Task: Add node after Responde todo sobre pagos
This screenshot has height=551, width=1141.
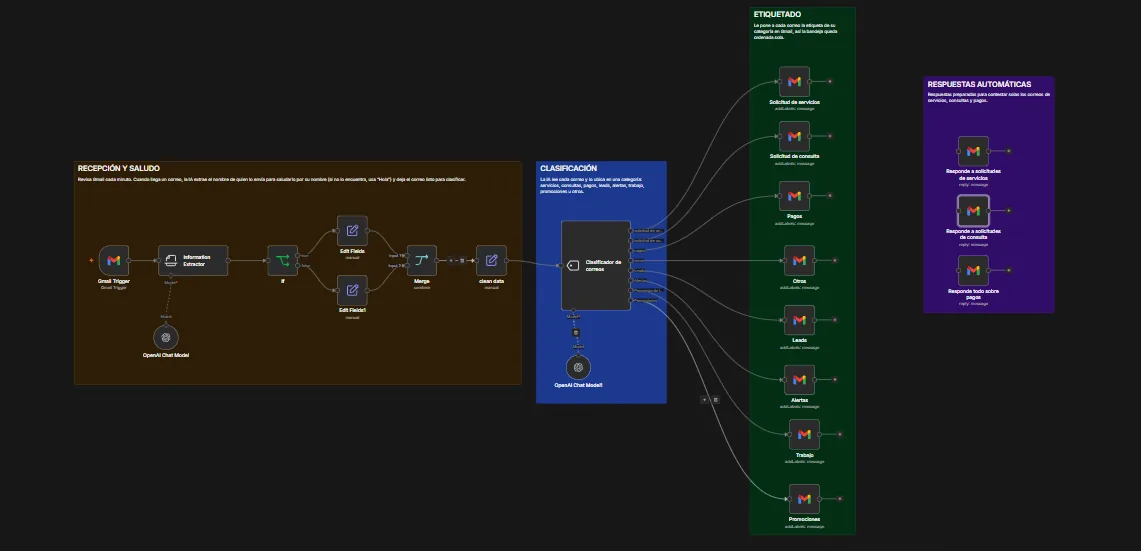Action: coord(1009,271)
